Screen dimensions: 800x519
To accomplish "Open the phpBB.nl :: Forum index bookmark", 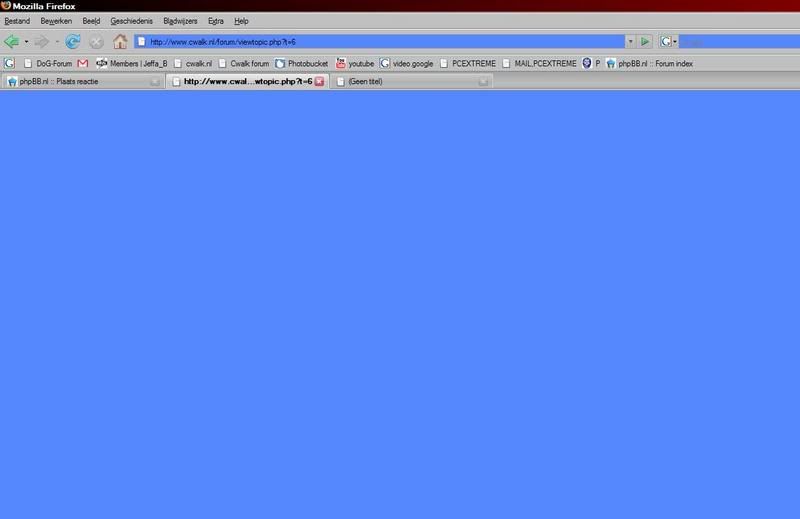I will coord(649,63).
